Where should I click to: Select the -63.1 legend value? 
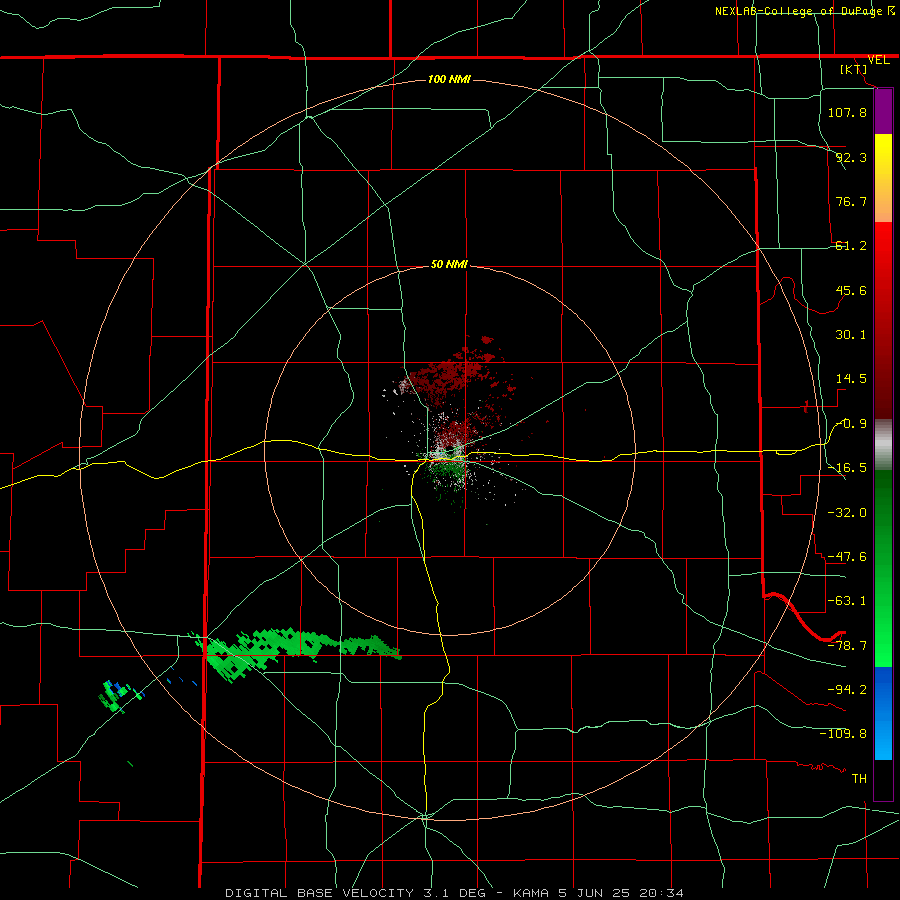(847, 601)
